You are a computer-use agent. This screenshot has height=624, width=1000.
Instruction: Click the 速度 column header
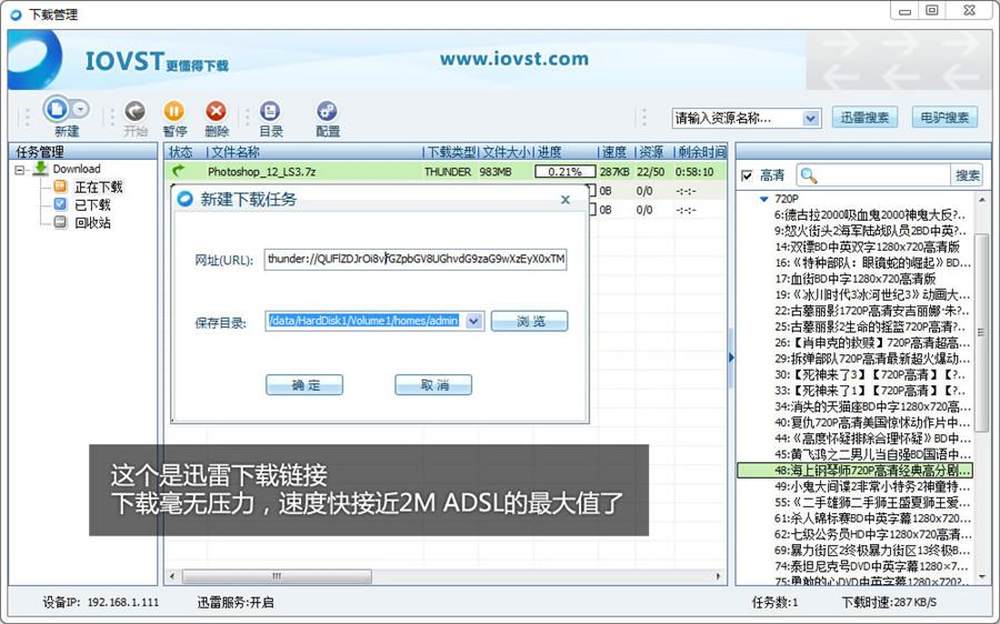click(x=615, y=152)
